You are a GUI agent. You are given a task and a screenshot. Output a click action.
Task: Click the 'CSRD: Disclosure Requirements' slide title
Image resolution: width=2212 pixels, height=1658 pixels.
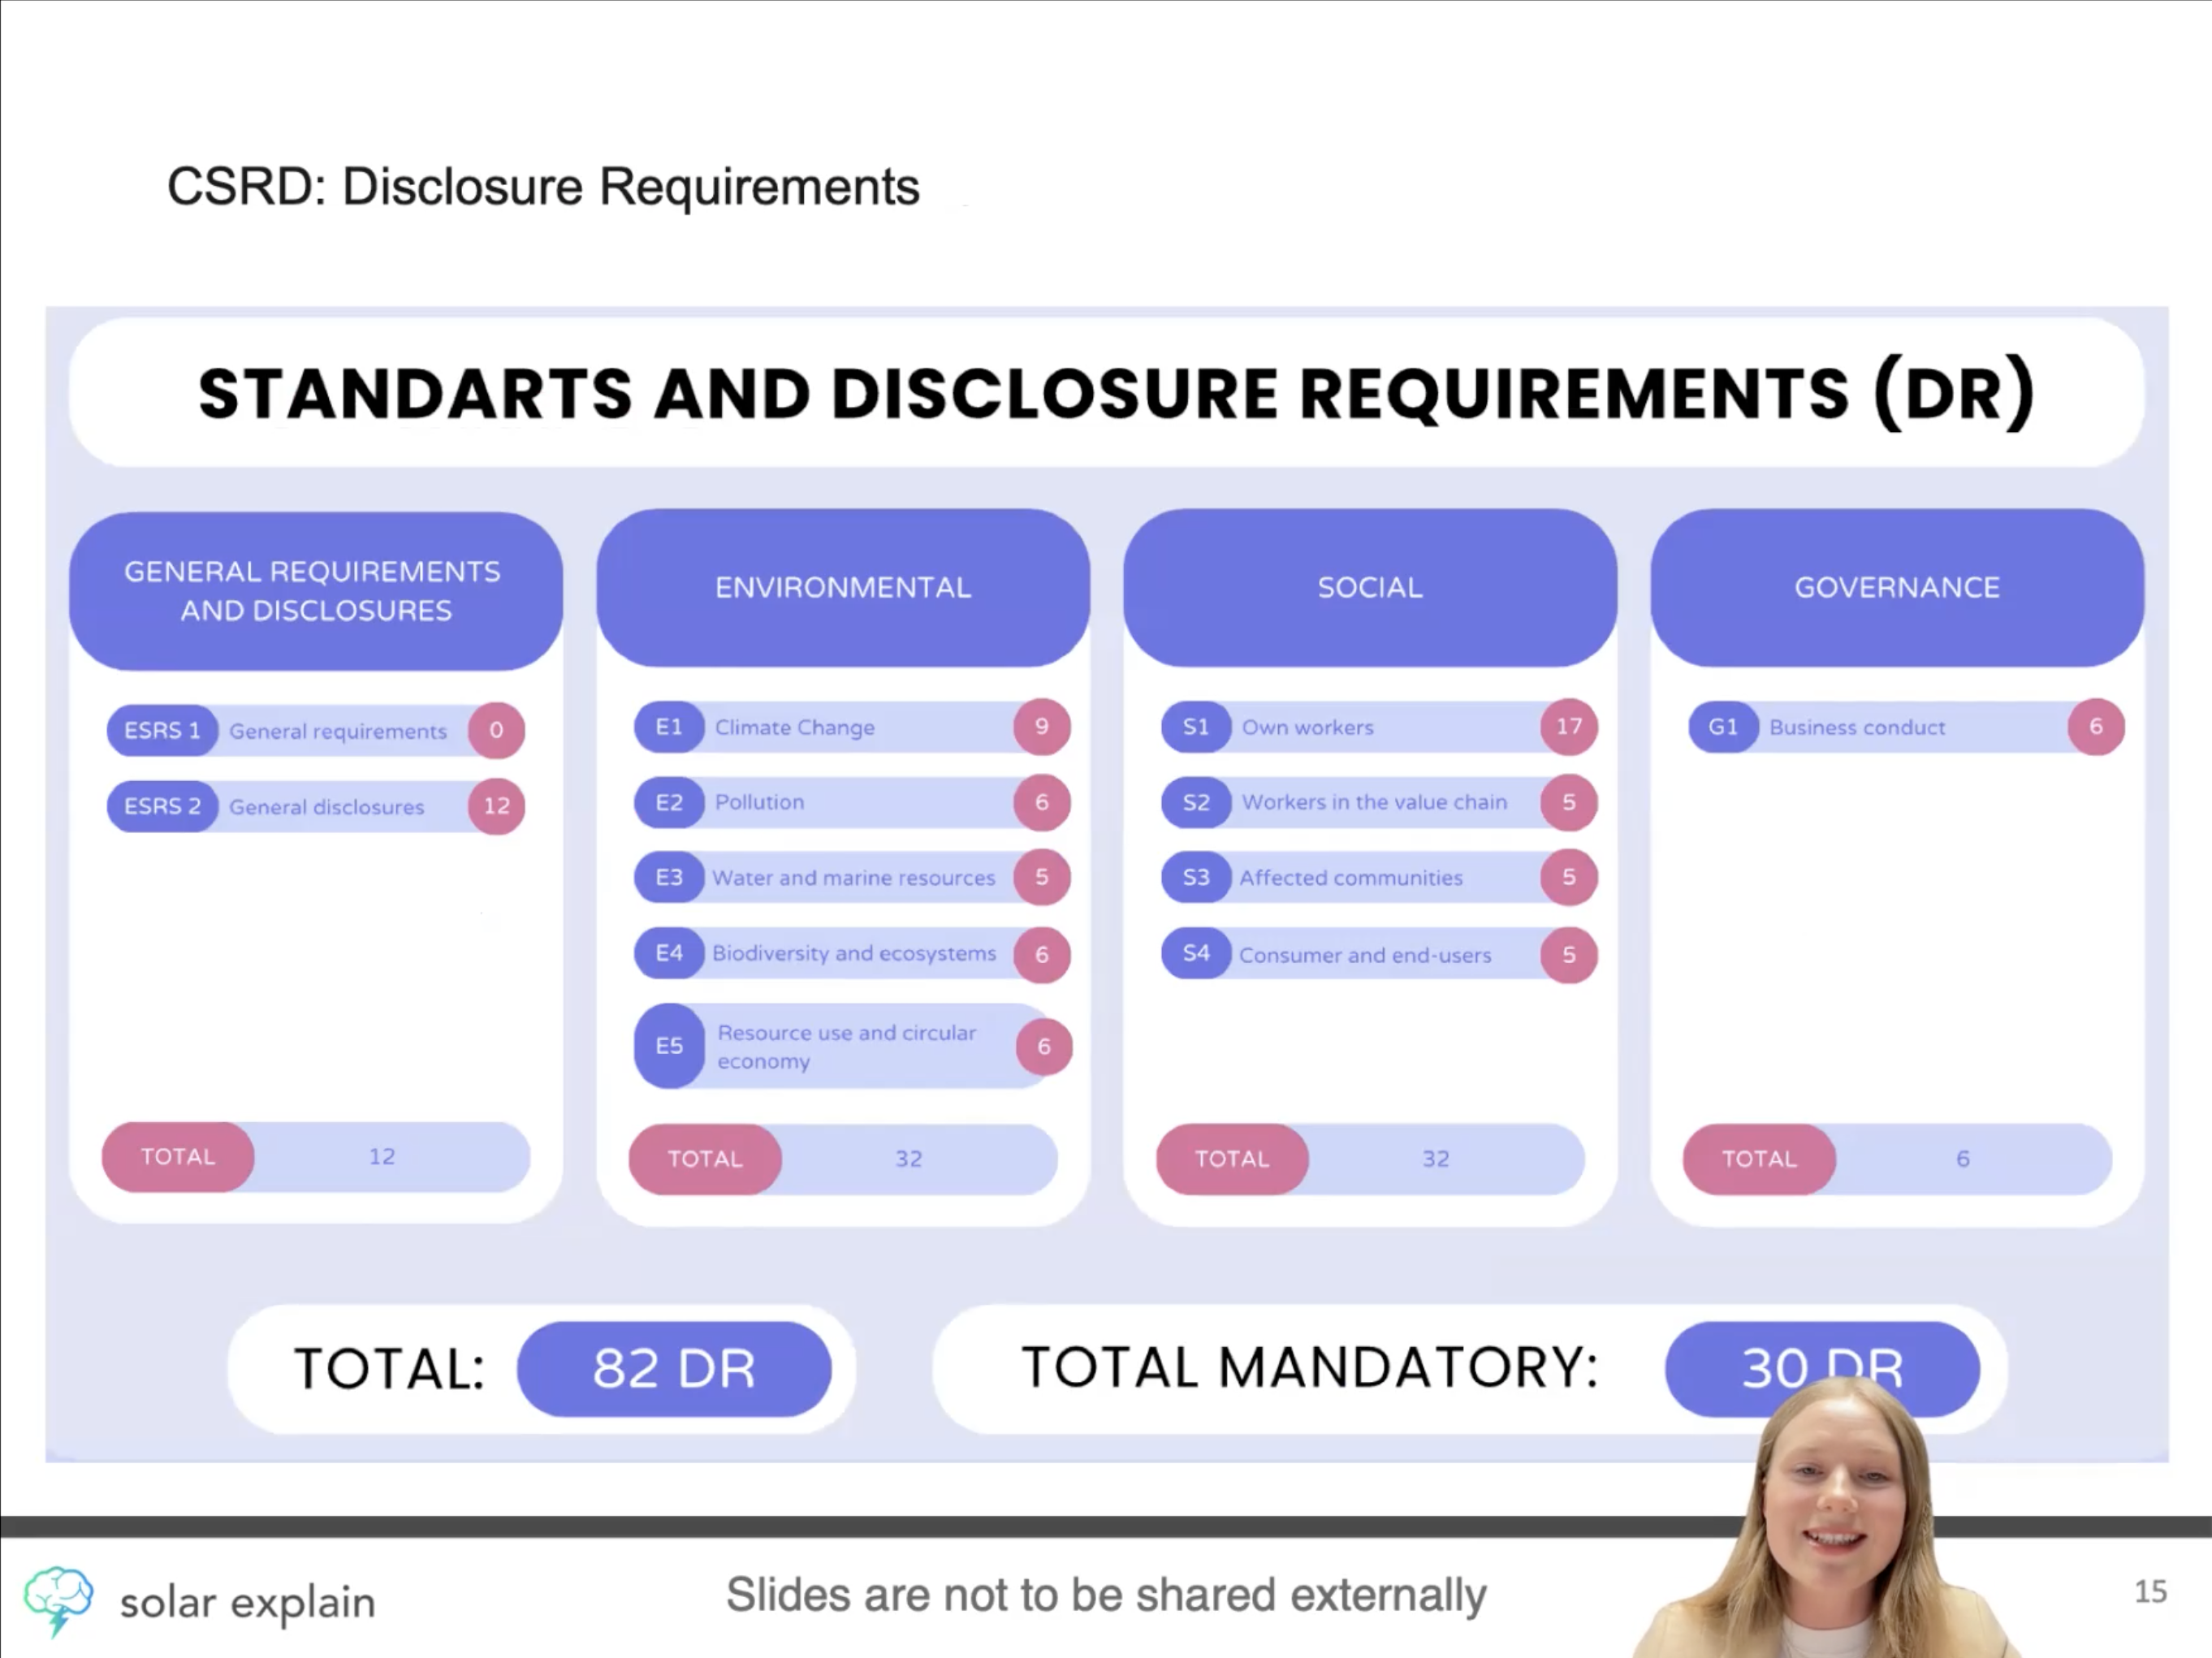click(x=543, y=187)
